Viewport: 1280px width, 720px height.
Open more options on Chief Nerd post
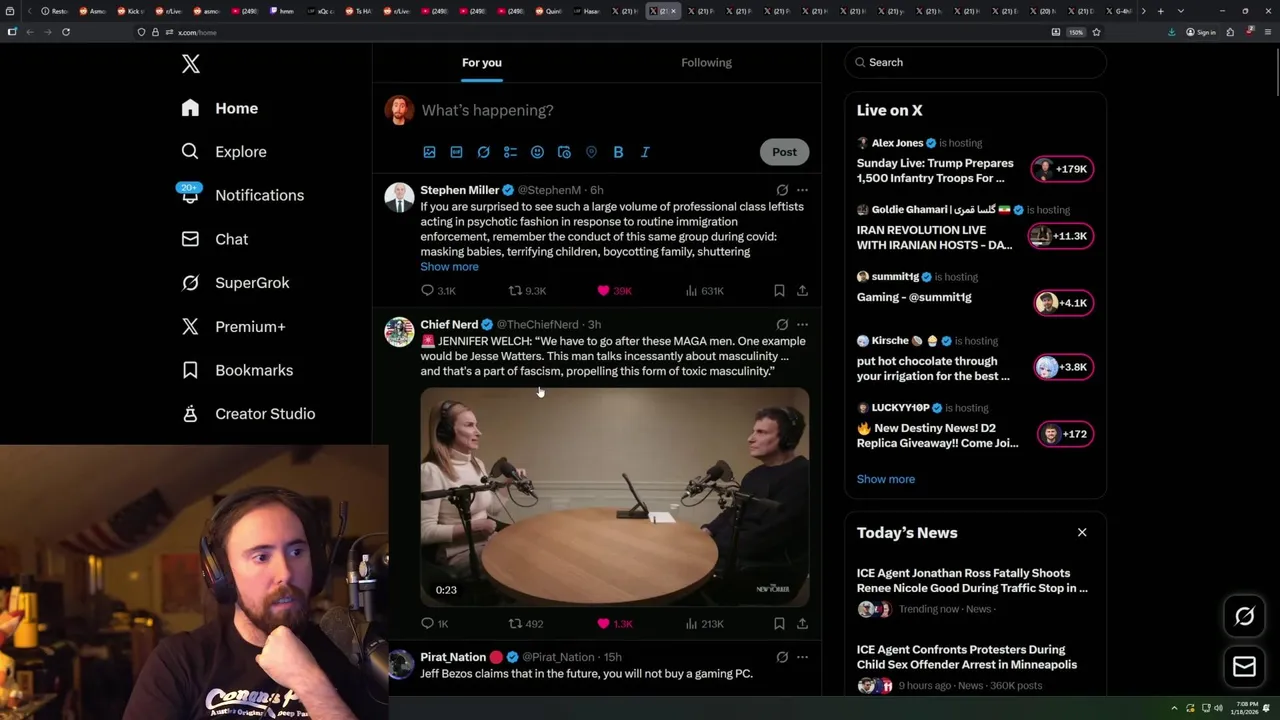point(802,325)
